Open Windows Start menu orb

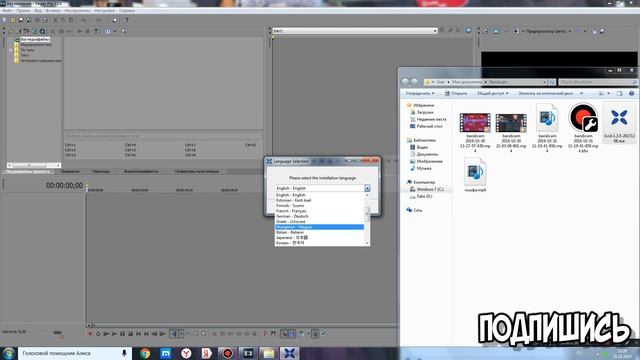9,353
